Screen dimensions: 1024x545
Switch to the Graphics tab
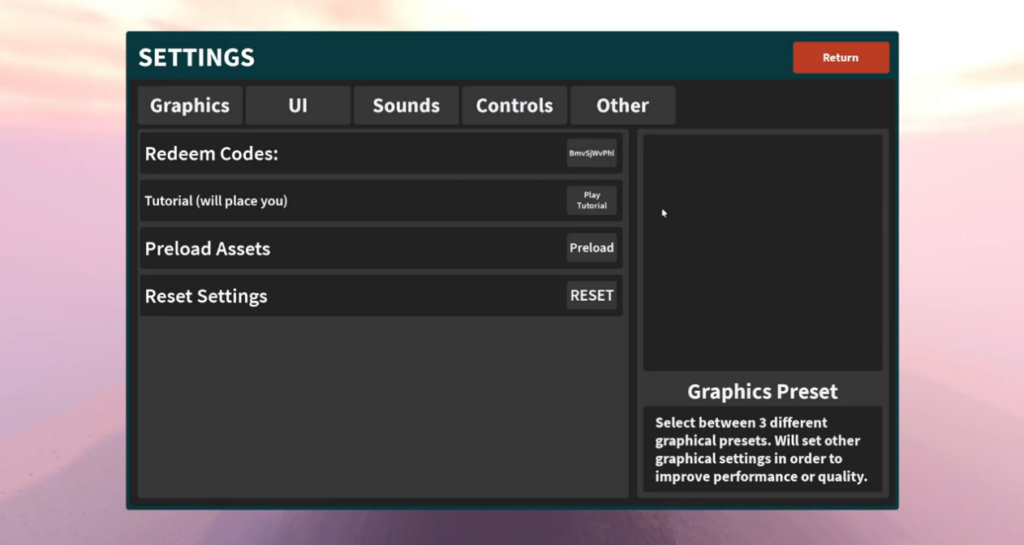(x=190, y=105)
